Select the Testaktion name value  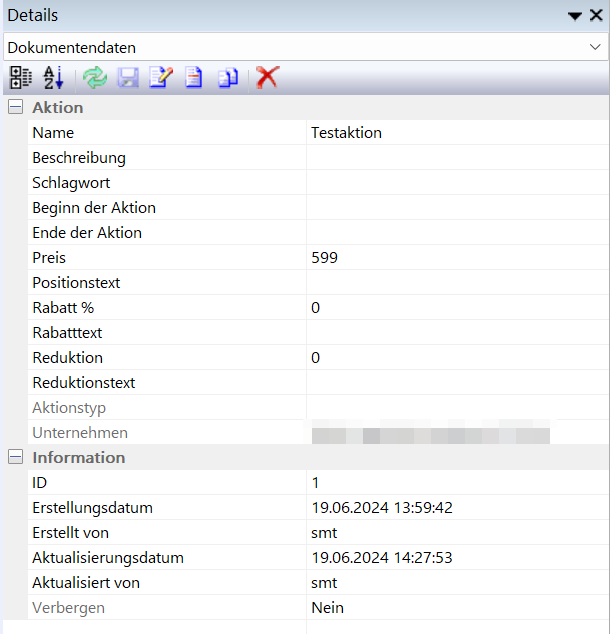tap(346, 133)
